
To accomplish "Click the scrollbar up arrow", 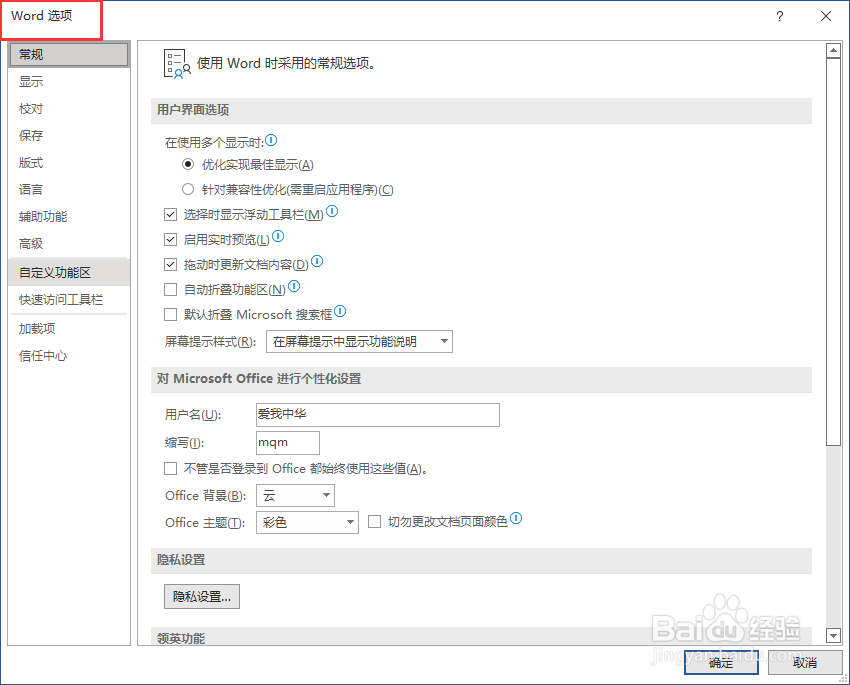I will pyautogui.click(x=833, y=51).
